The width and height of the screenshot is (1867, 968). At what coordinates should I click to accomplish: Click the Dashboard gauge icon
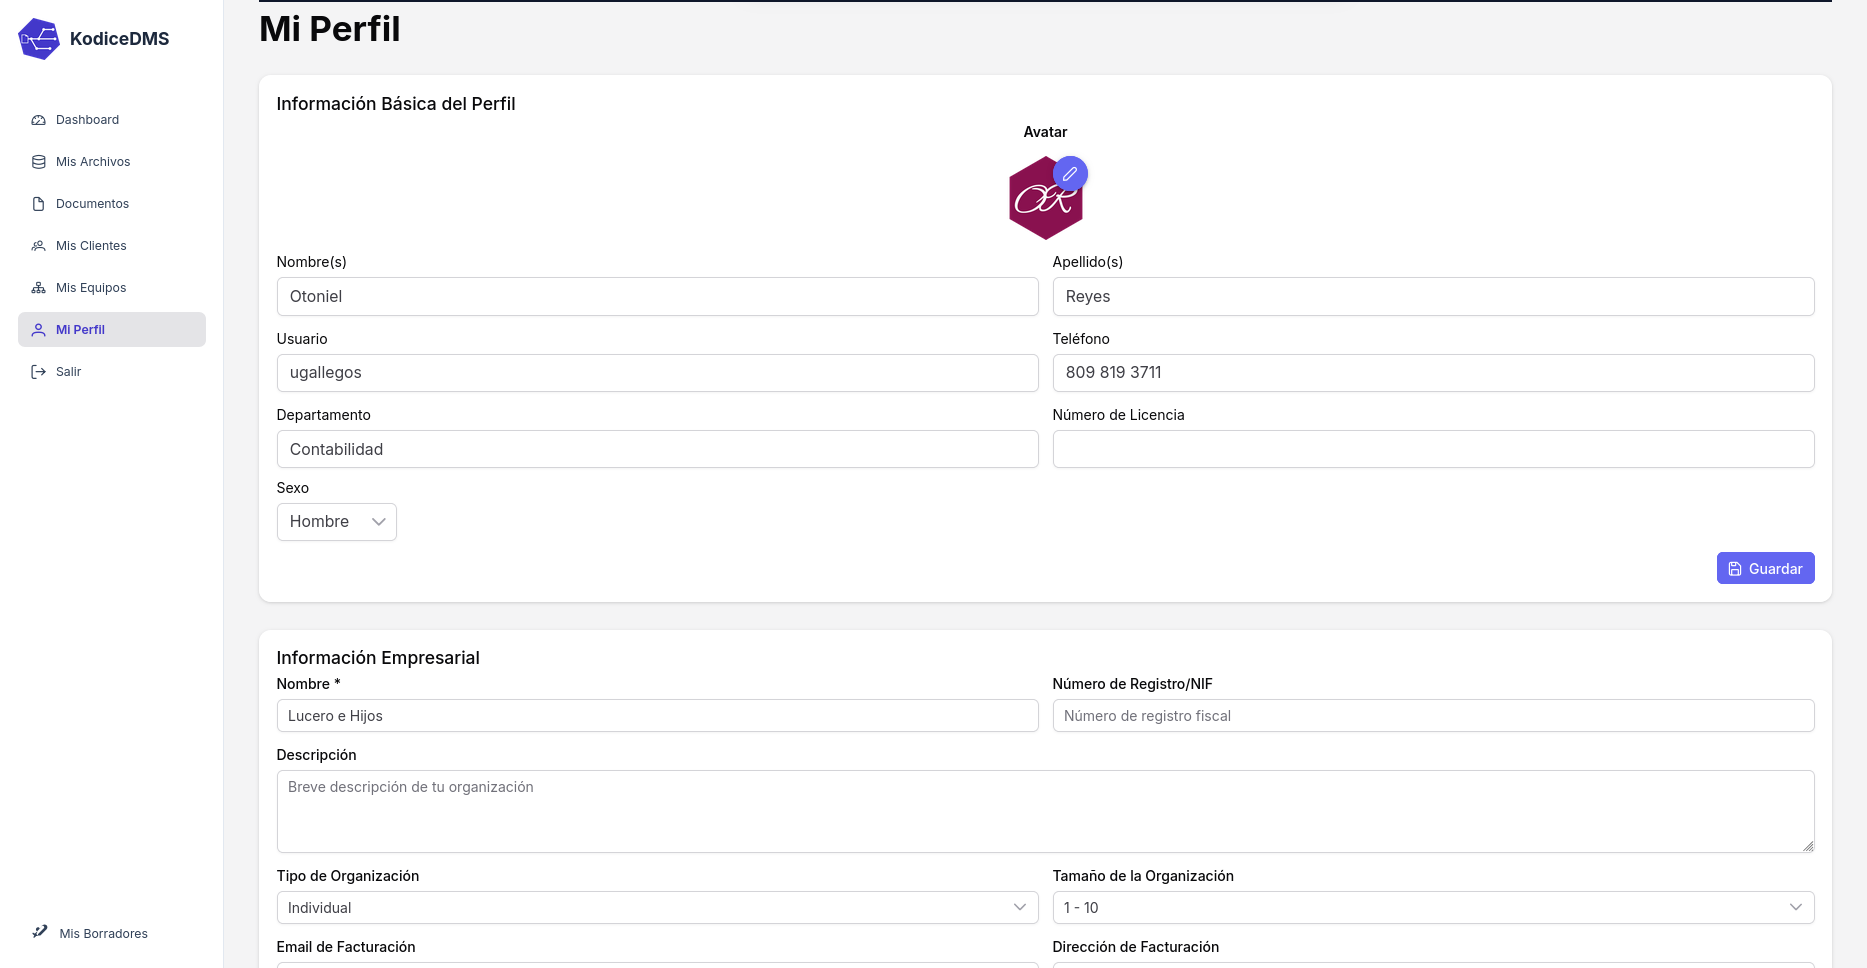(x=39, y=120)
